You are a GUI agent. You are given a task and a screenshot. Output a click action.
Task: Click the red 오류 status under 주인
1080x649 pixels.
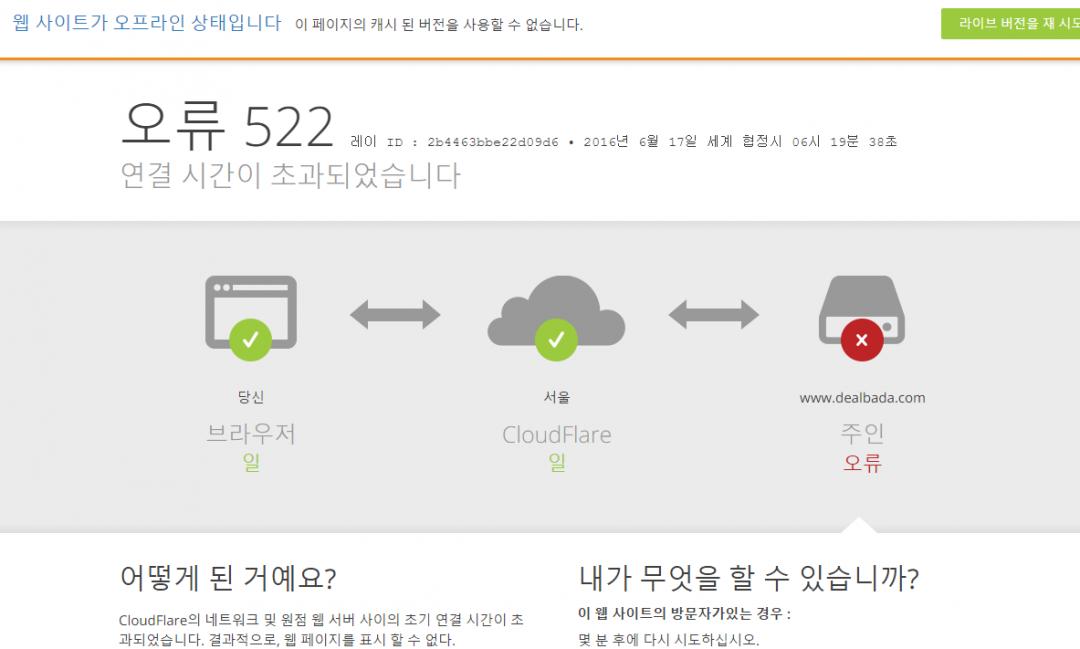point(862,463)
